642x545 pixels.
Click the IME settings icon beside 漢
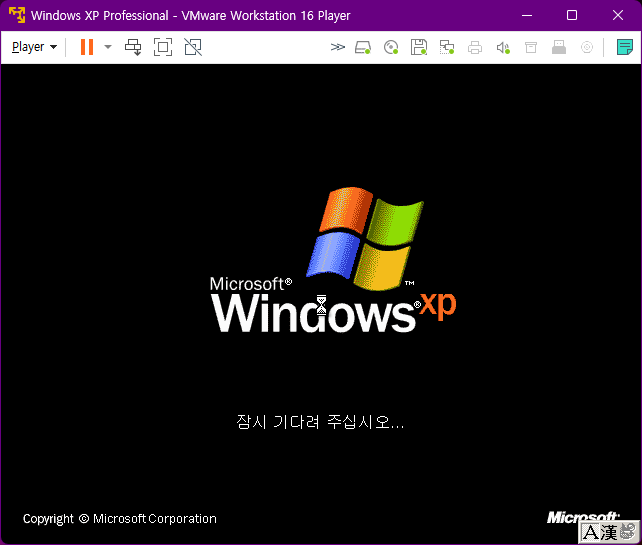click(627, 531)
